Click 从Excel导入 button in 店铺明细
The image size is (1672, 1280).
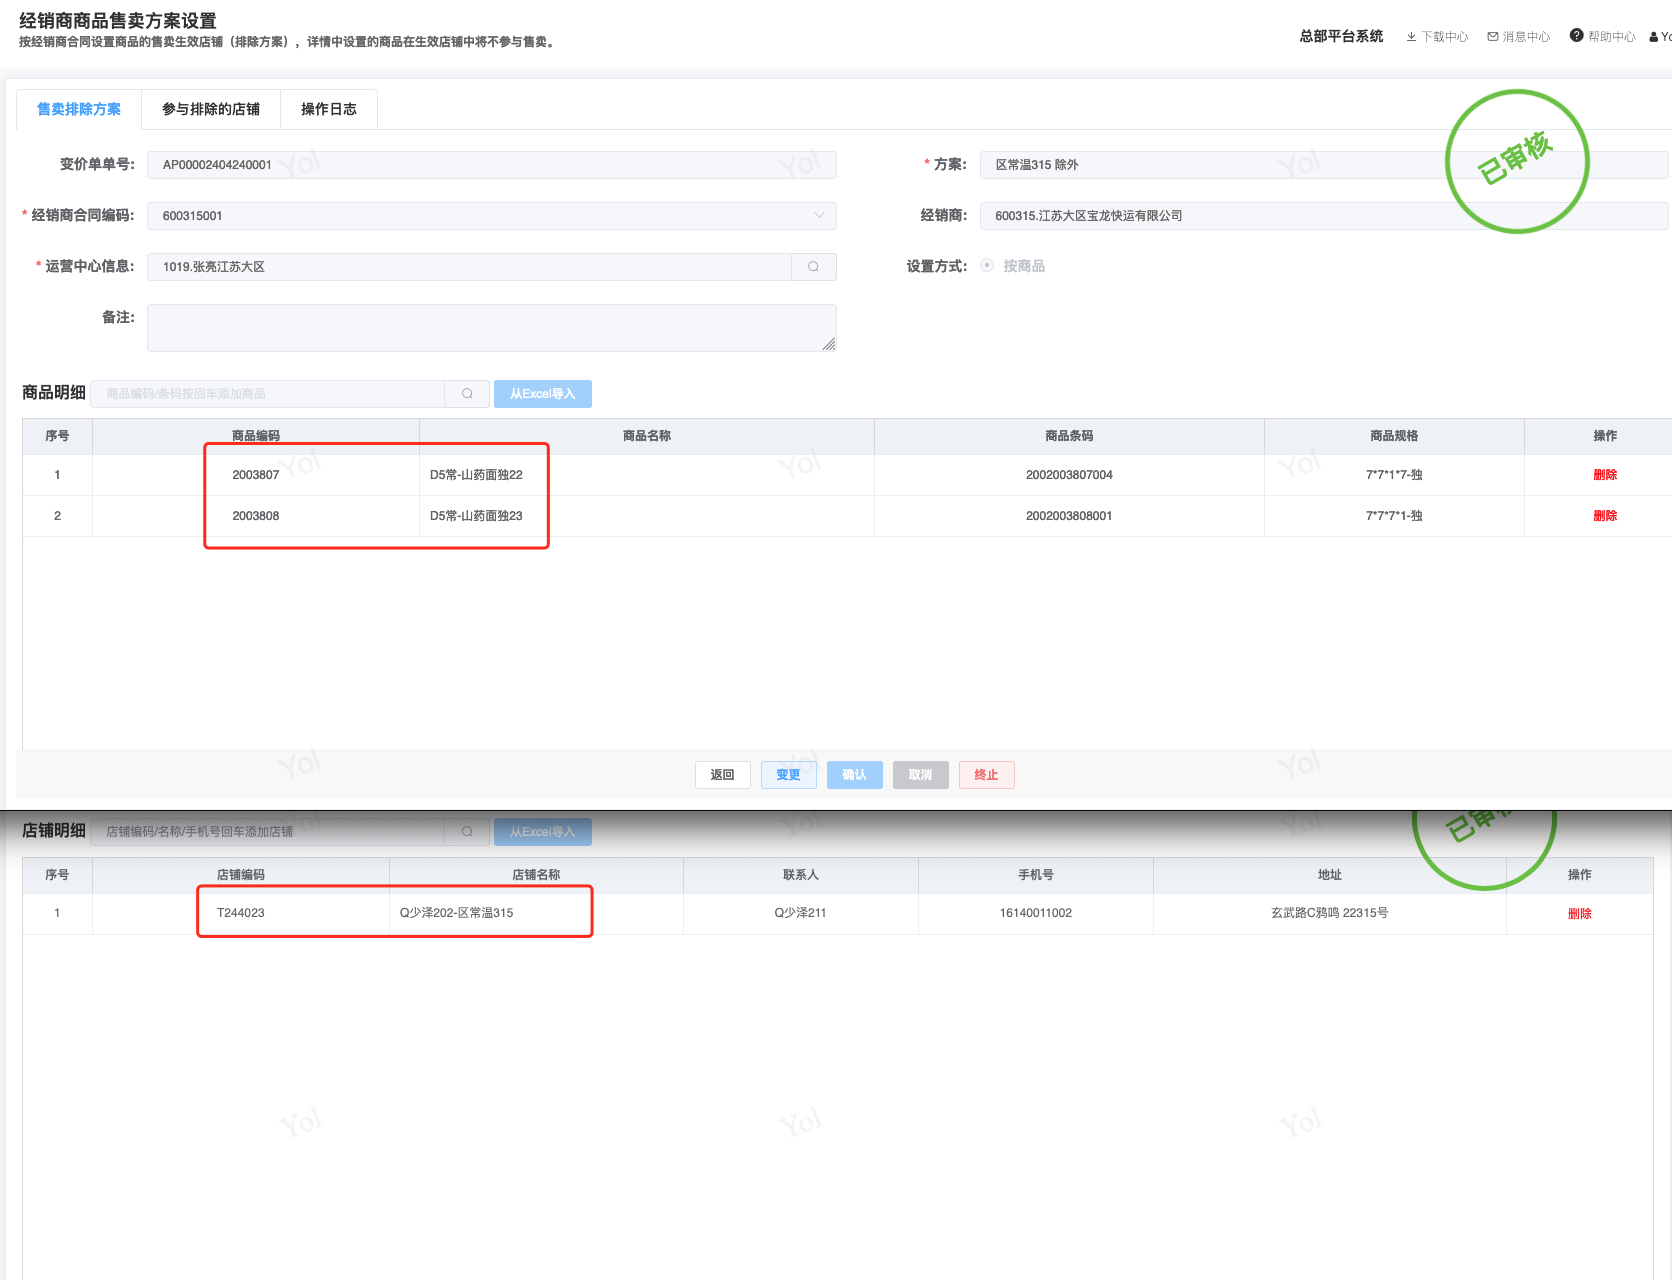[543, 832]
